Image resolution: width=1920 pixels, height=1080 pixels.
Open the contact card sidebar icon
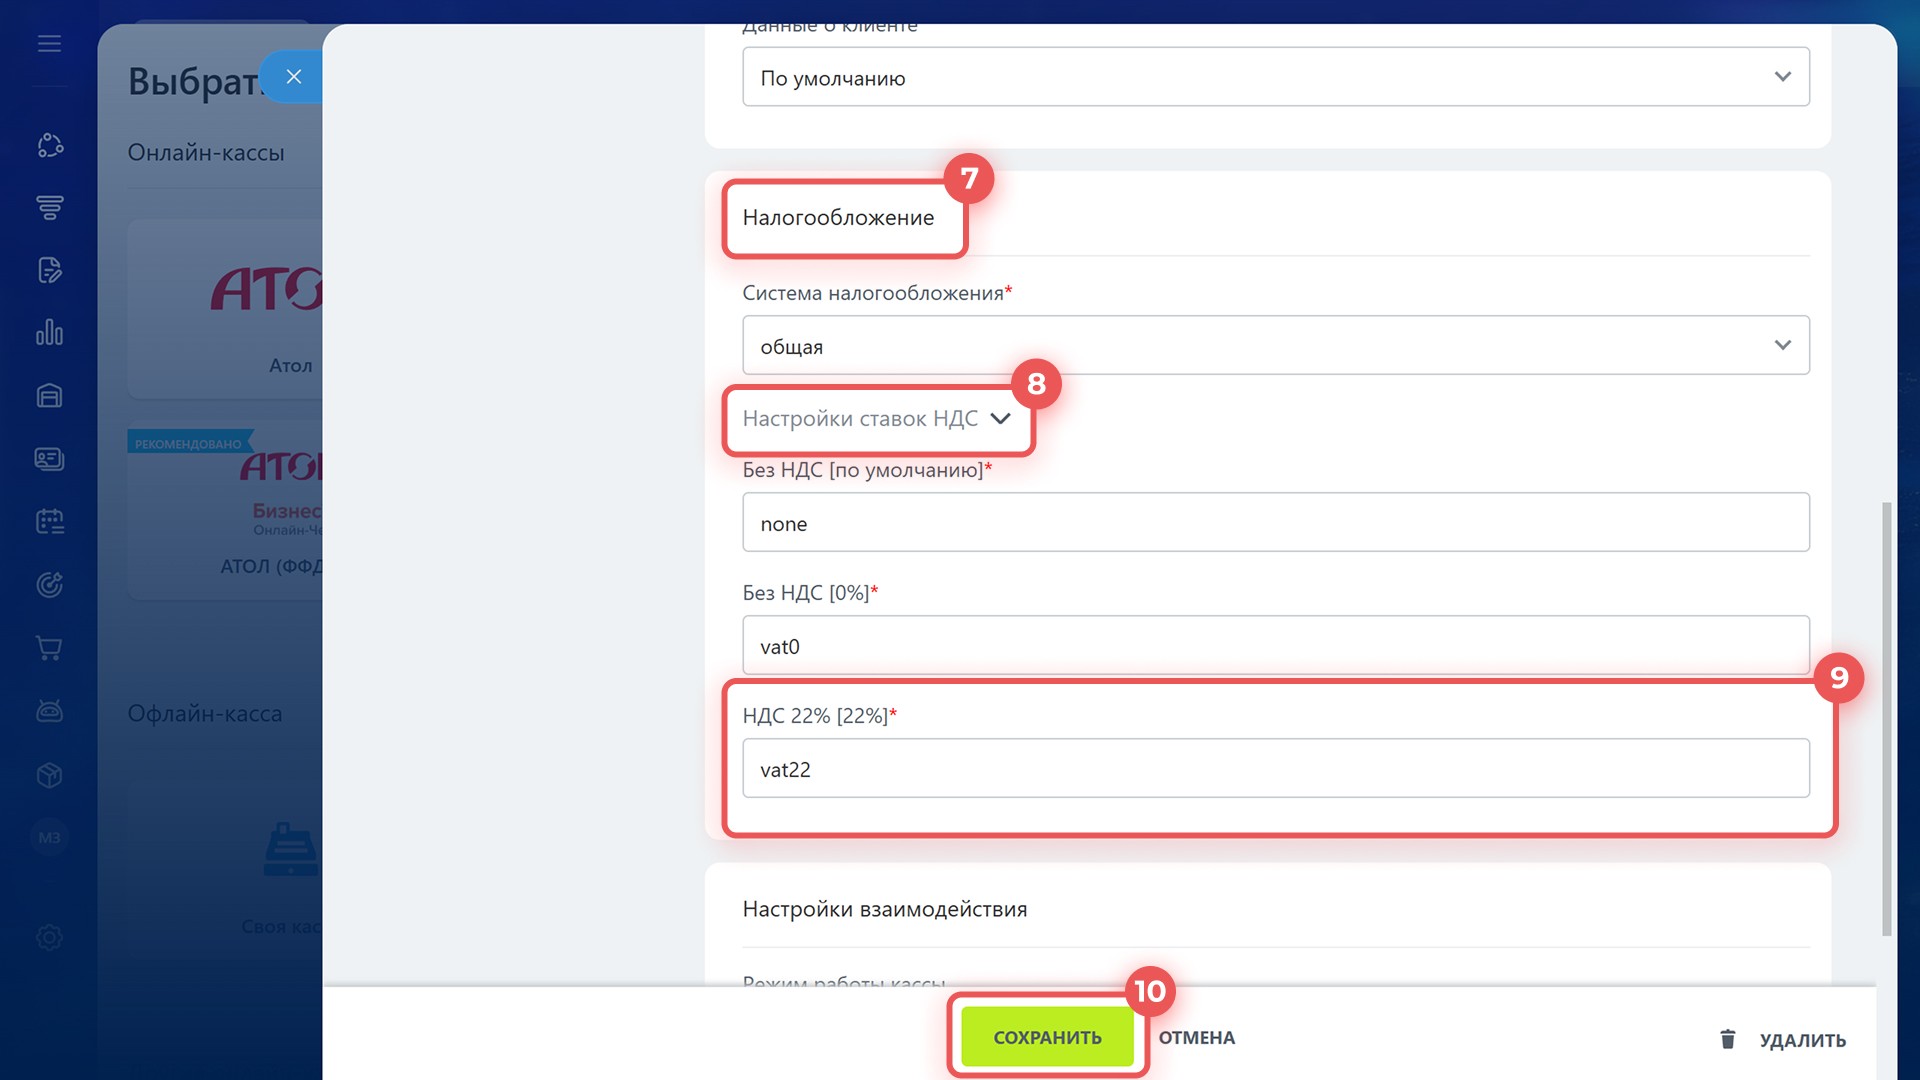coord(49,459)
